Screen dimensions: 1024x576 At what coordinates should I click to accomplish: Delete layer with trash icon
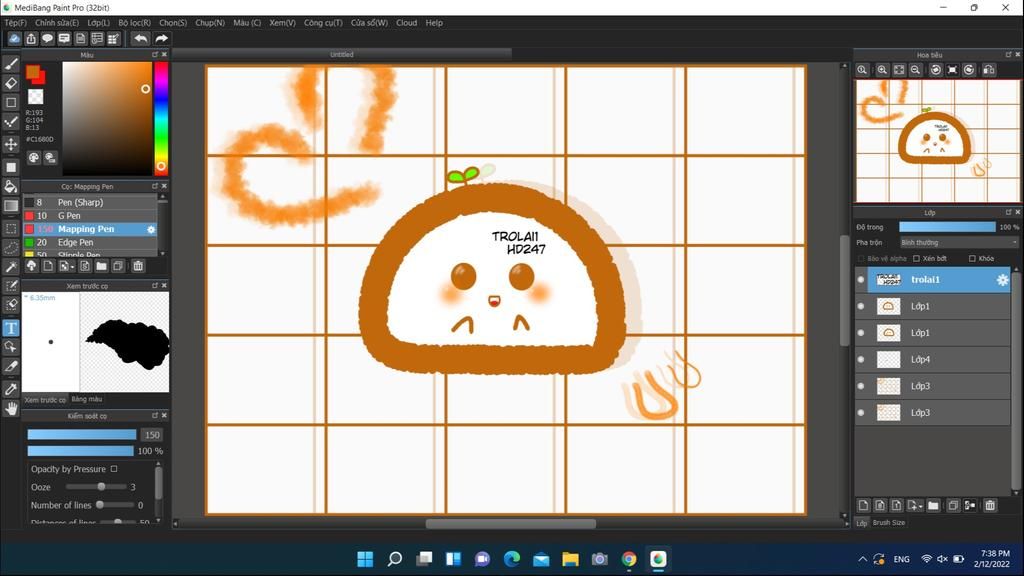click(x=990, y=505)
